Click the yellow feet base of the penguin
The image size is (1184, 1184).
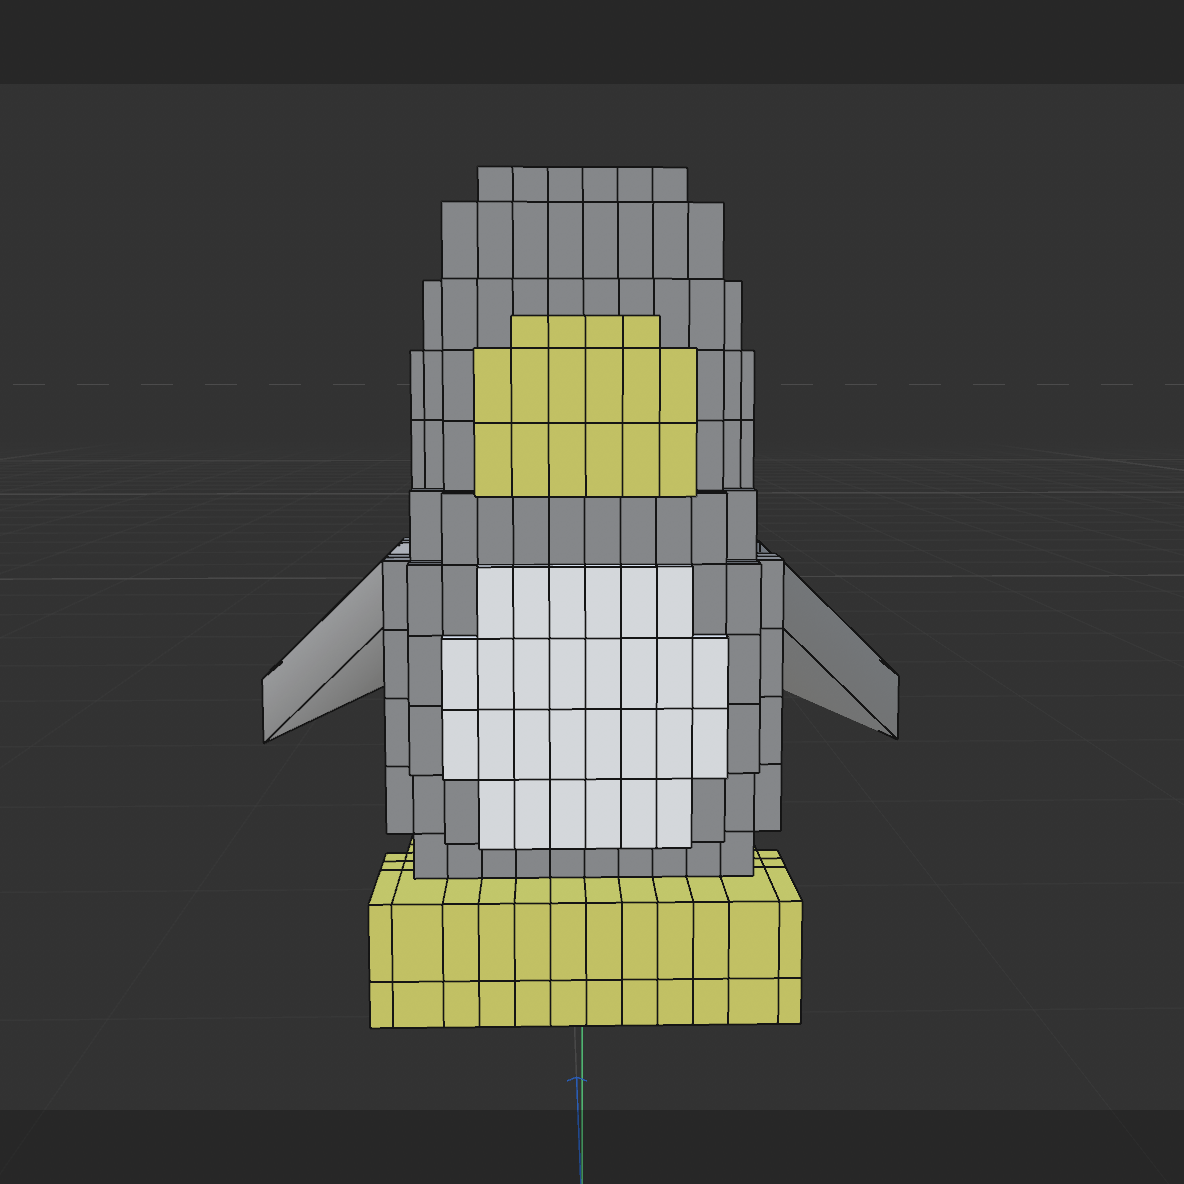[585, 950]
